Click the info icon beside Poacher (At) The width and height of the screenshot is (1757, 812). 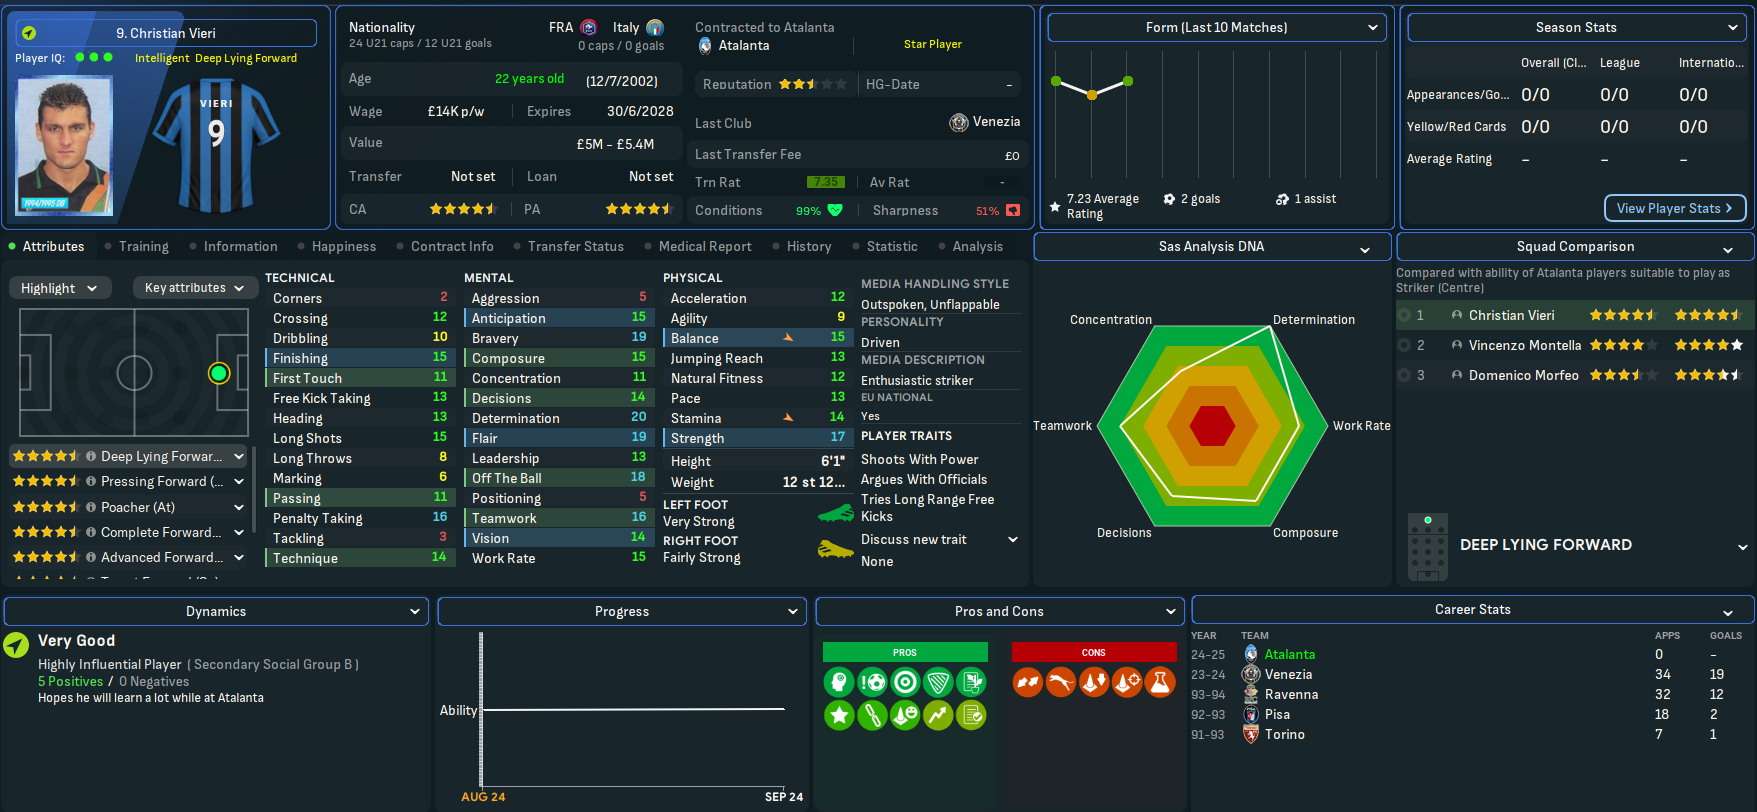click(x=91, y=507)
